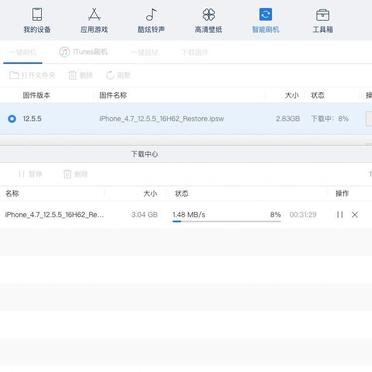The width and height of the screenshot is (372, 372).
Task: Open the 工具箱 toolbox section
Action: (x=323, y=20)
